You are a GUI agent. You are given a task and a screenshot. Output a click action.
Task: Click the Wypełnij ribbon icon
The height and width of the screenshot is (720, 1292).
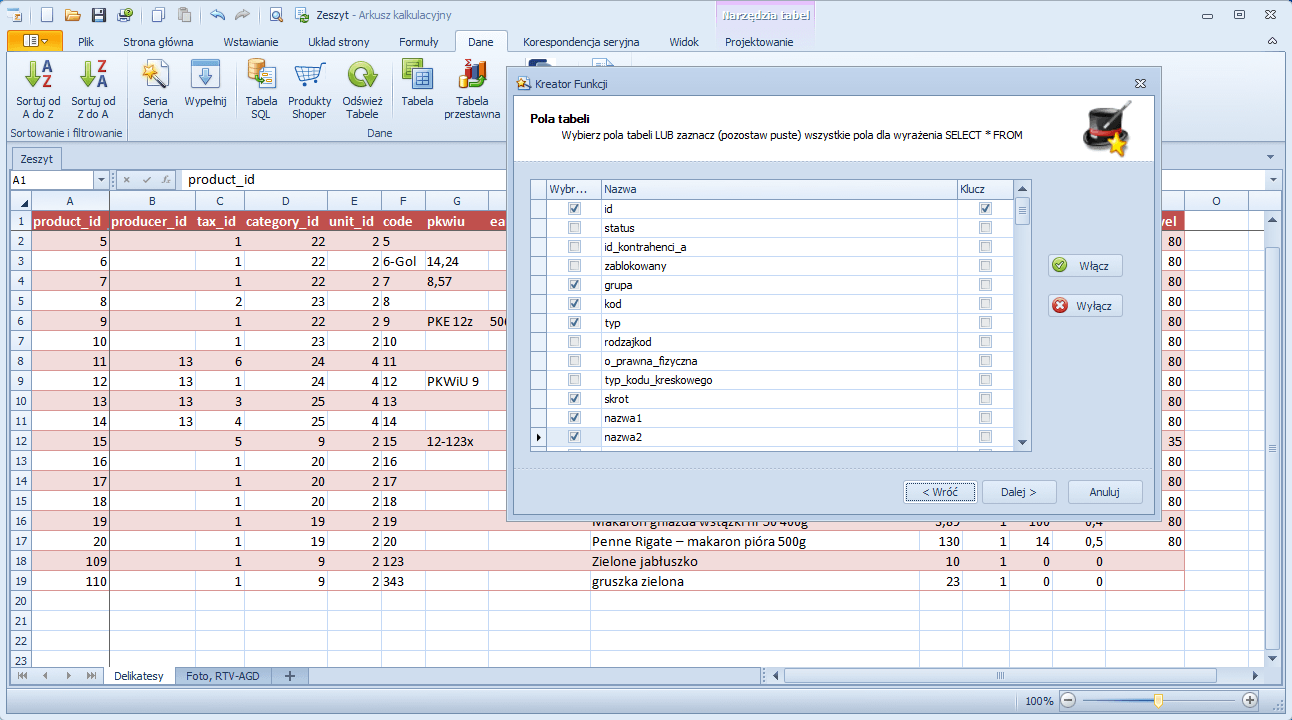205,75
